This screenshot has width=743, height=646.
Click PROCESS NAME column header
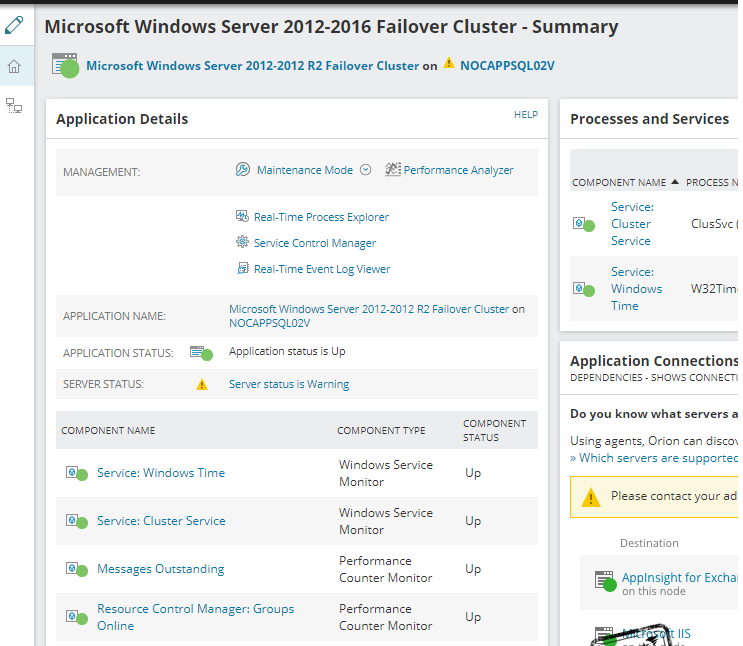click(x=712, y=182)
